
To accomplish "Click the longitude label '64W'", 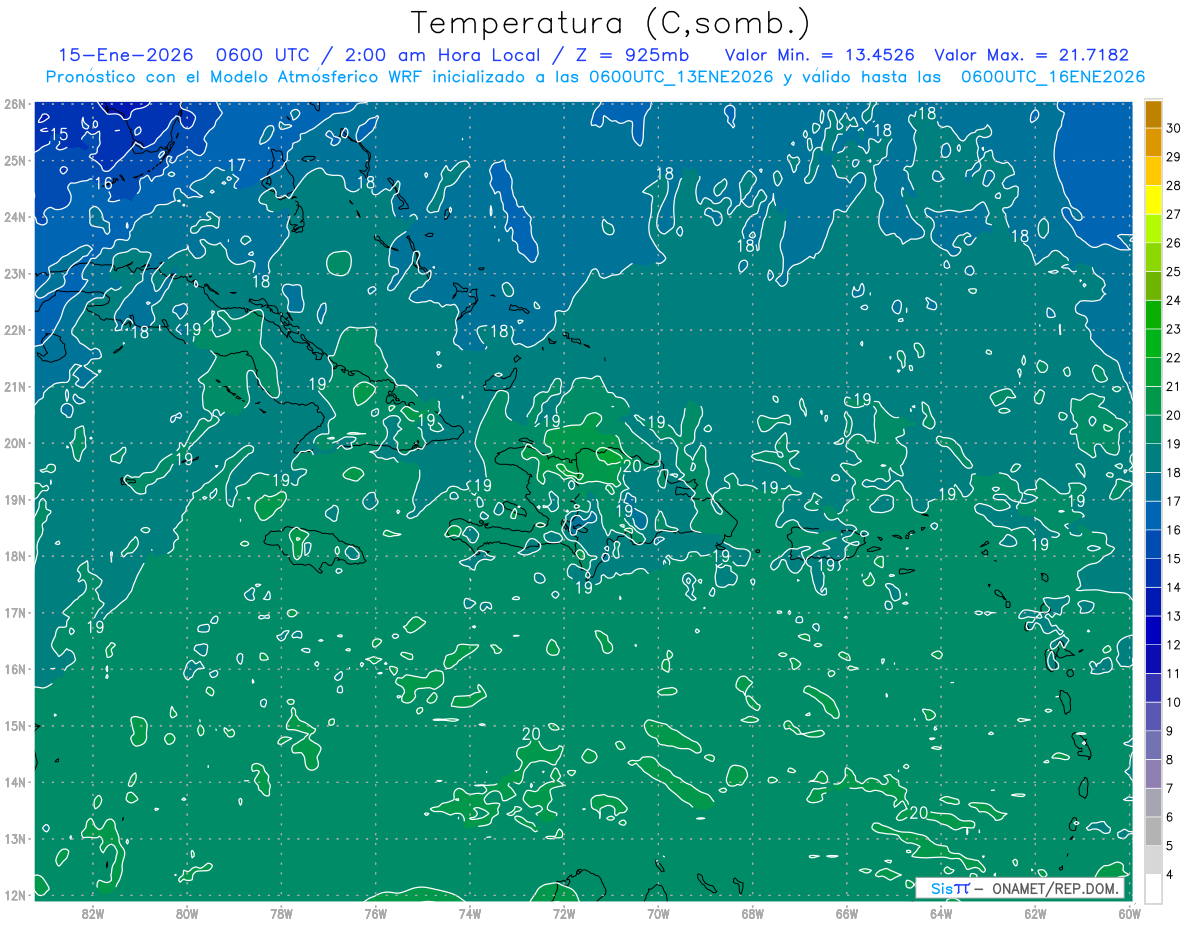I will pyautogui.click(x=941, y=913).
